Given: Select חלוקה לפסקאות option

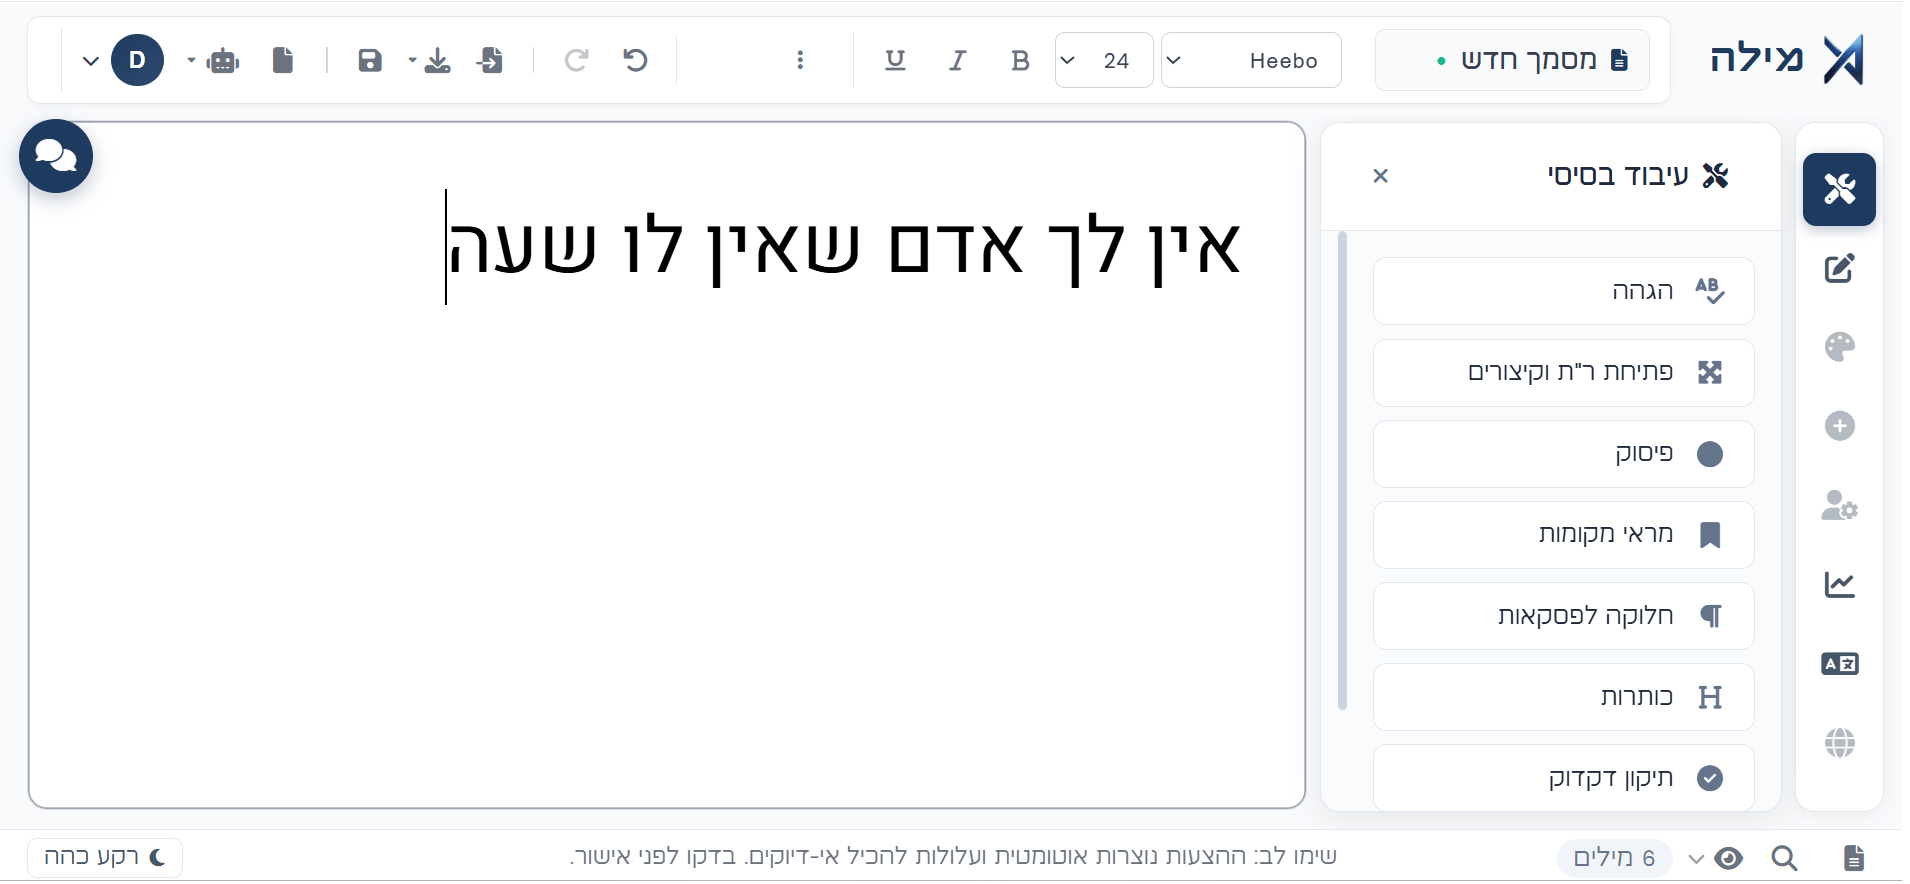Looking at the screenshot, I should click(x=1563, y=616).
